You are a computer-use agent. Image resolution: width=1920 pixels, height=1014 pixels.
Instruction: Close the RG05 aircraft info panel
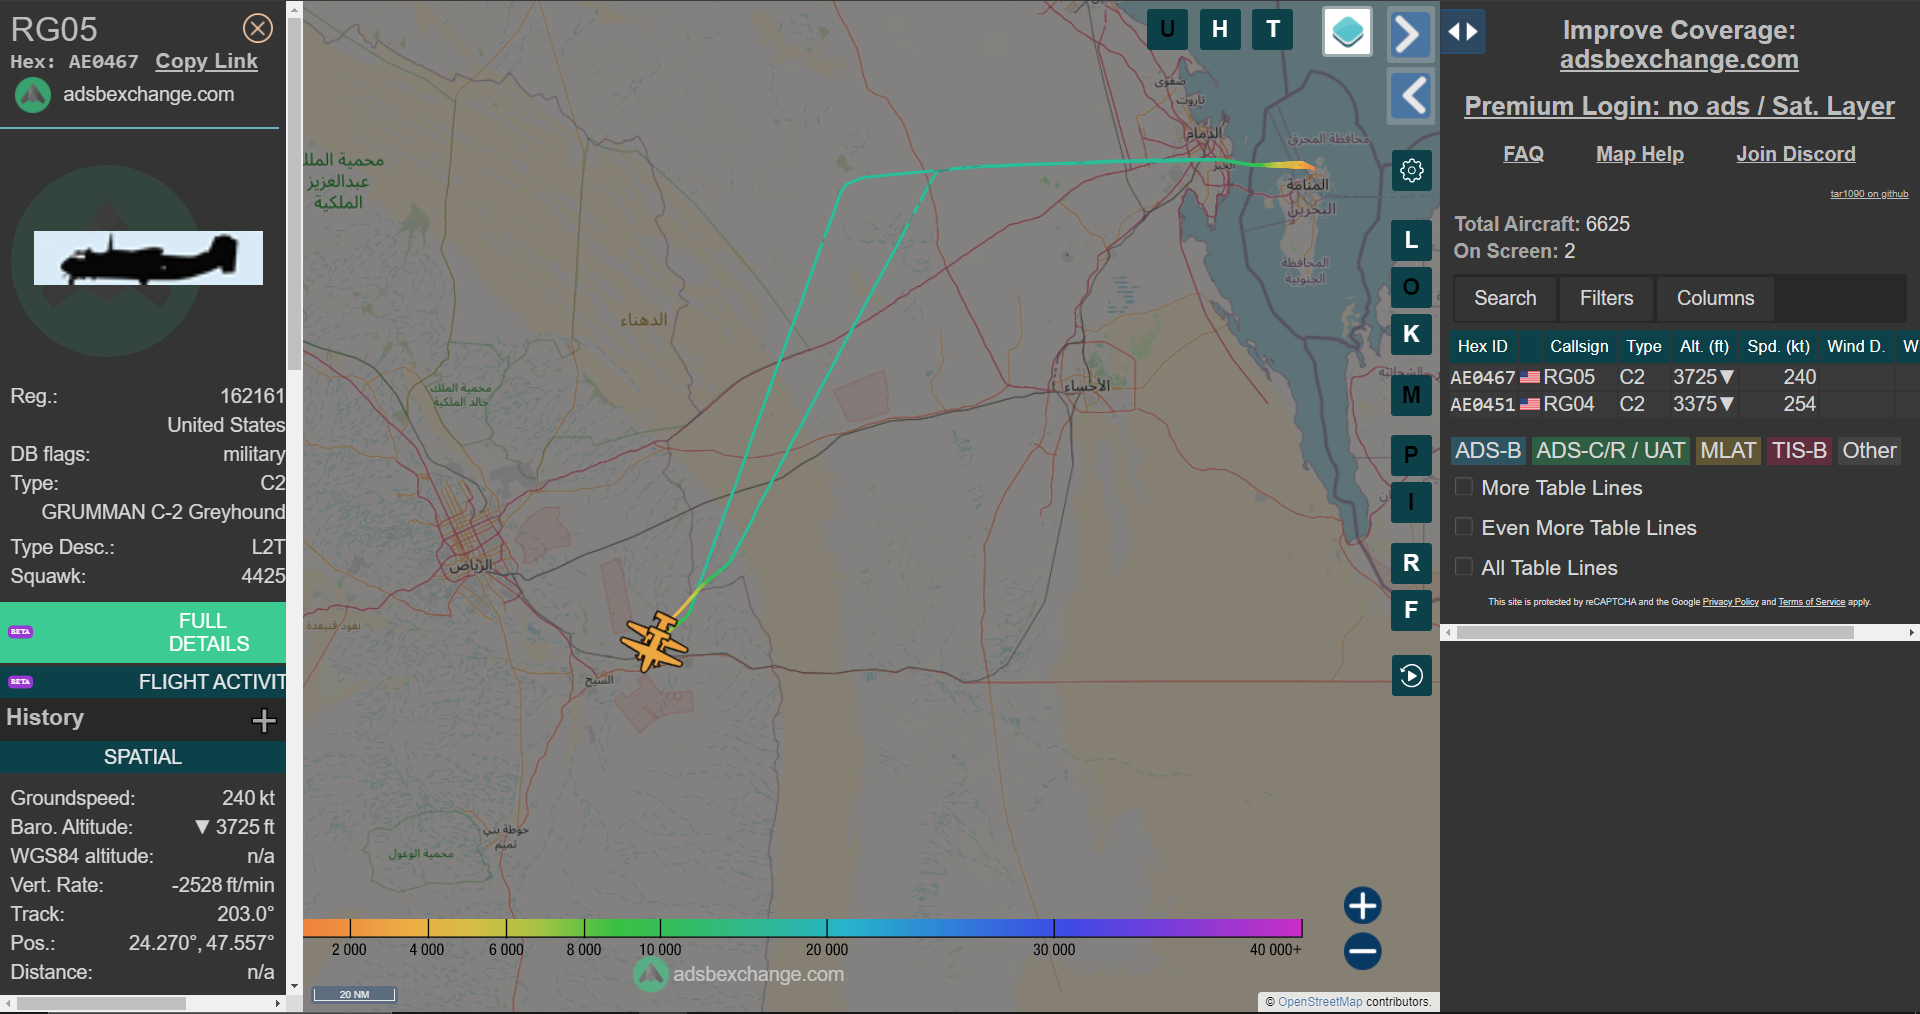258,28
